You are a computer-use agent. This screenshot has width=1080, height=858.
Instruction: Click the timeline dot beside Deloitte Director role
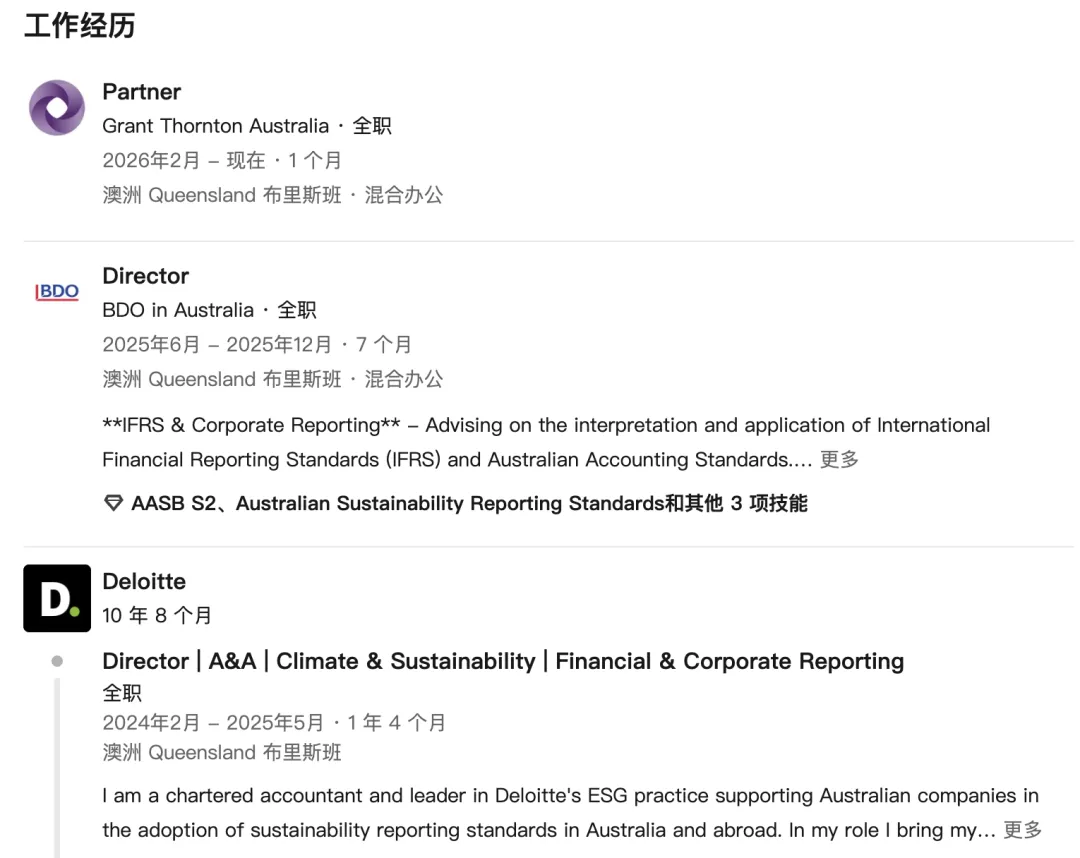point(57,661)
